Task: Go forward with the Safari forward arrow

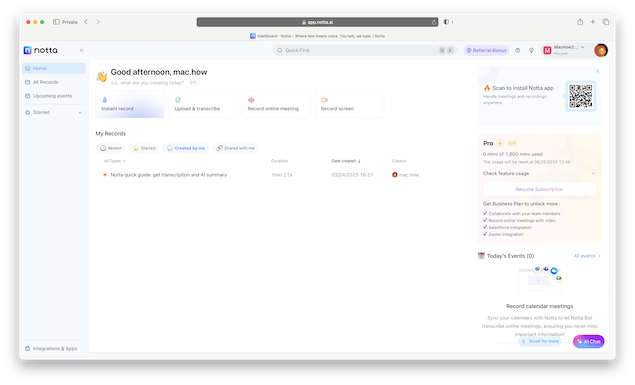Action: (98, 22)
